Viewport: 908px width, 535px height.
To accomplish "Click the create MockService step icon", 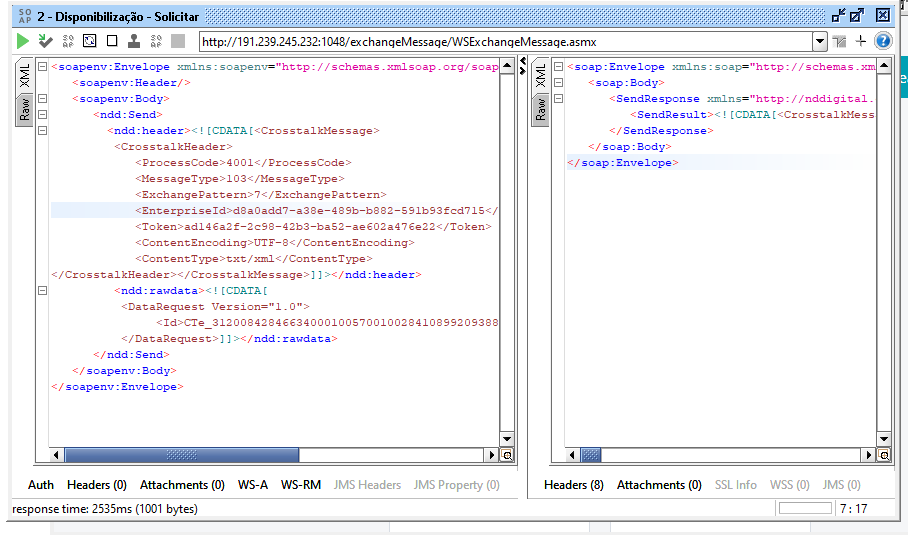I will click(x=68, y=41).
